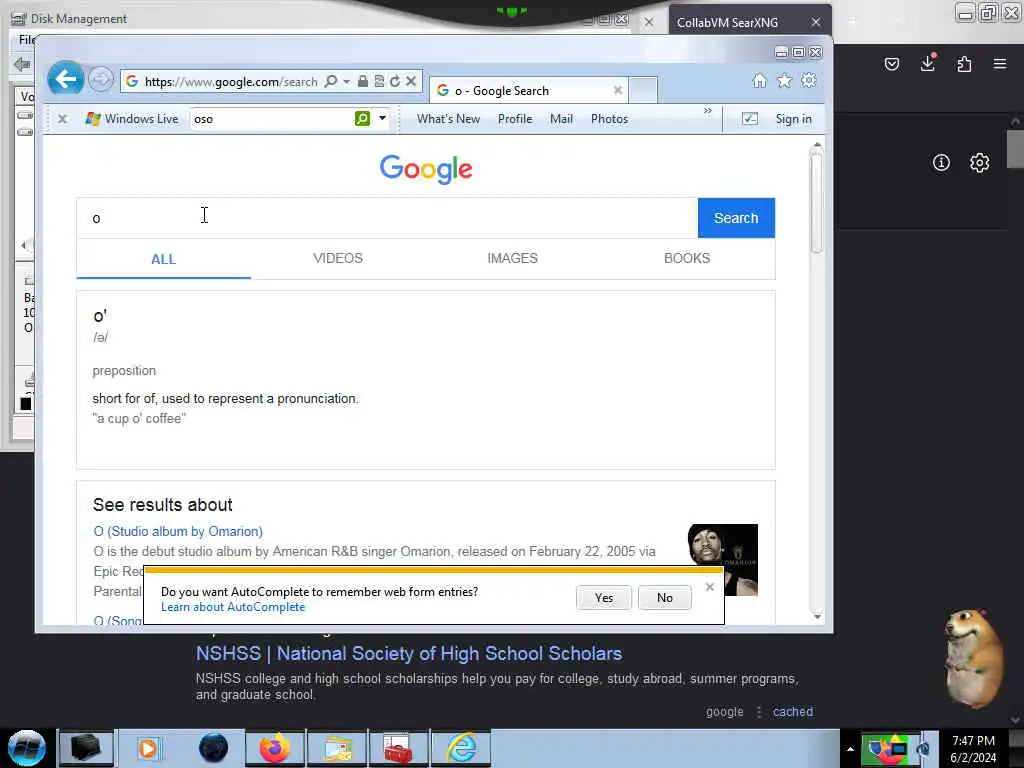Show hidden system tray icons

(x=850, y=749)
